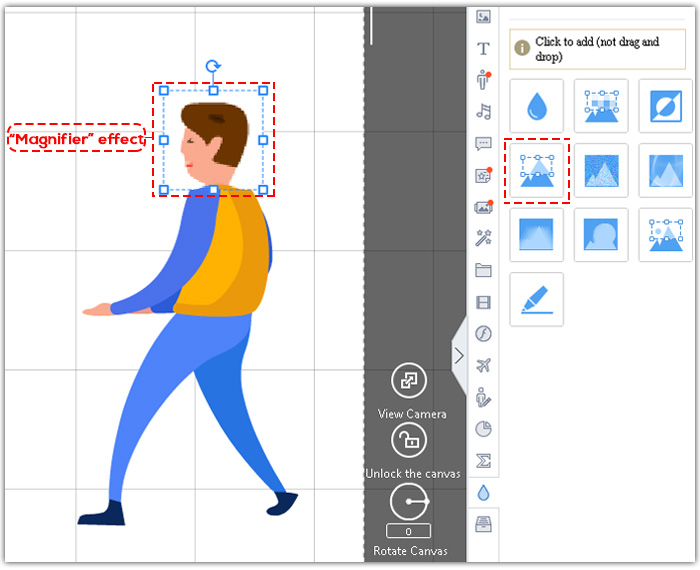Add the mosaic pixelate effect
This screenshot has width=700, height=570.
601,106
